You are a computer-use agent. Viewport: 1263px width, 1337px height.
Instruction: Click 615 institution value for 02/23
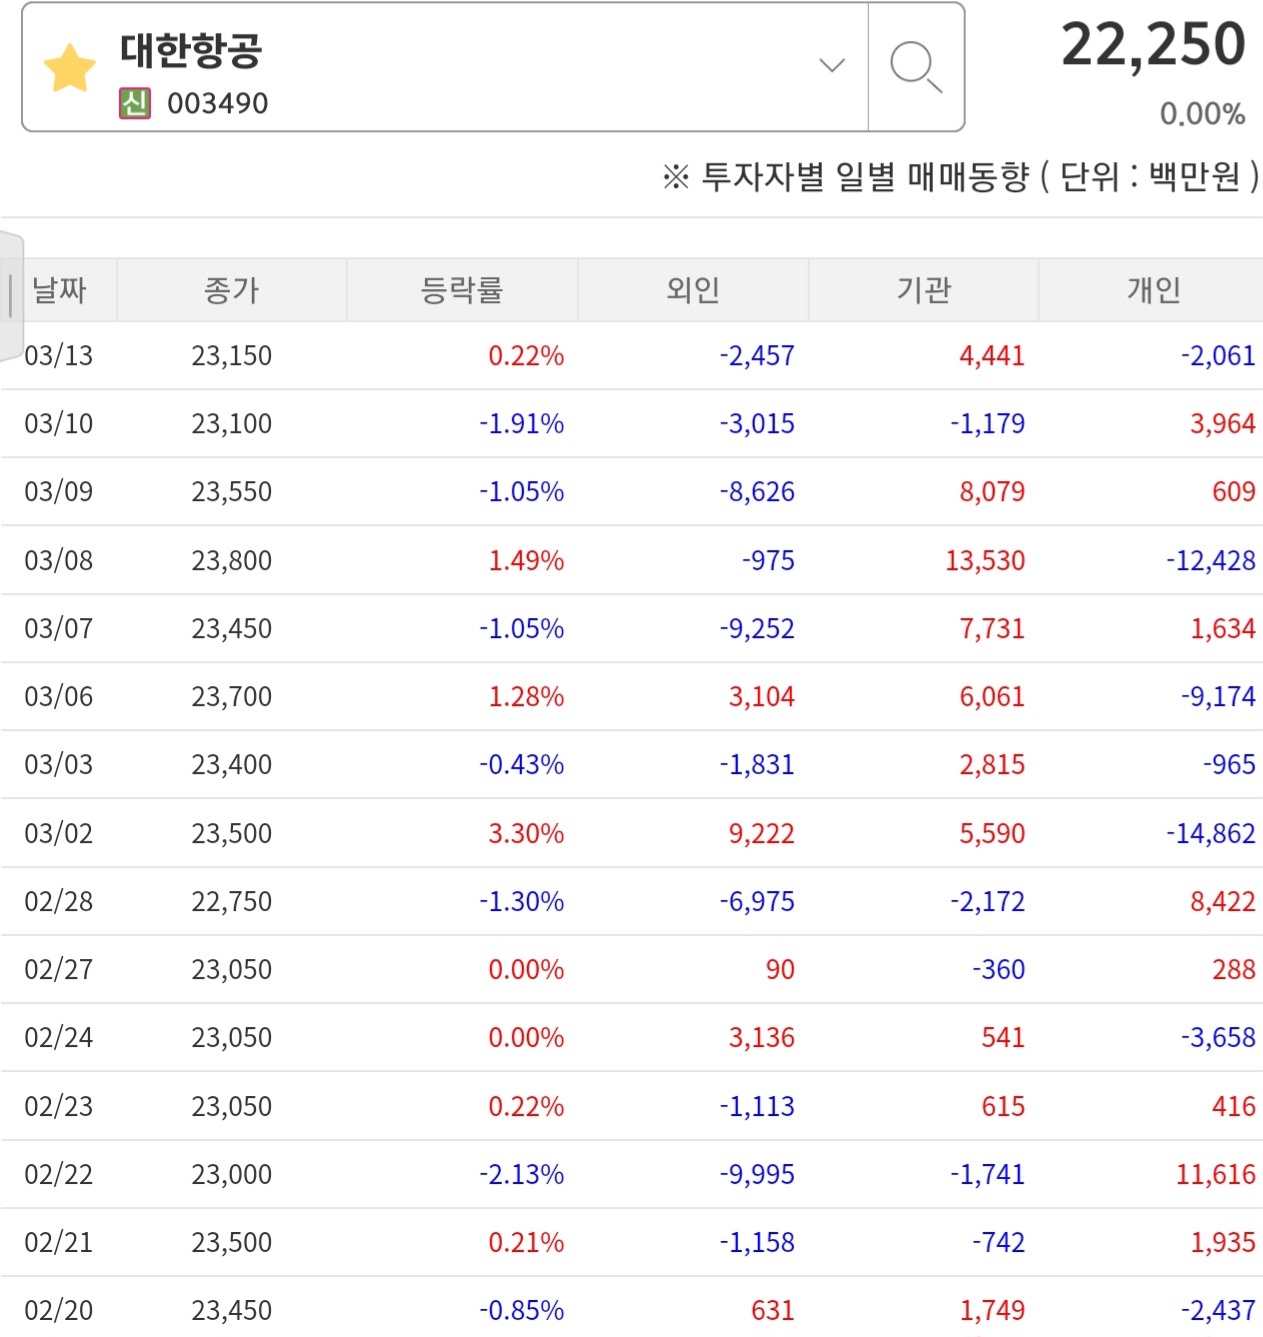pyautogui.click(x=1003, y=1107)
